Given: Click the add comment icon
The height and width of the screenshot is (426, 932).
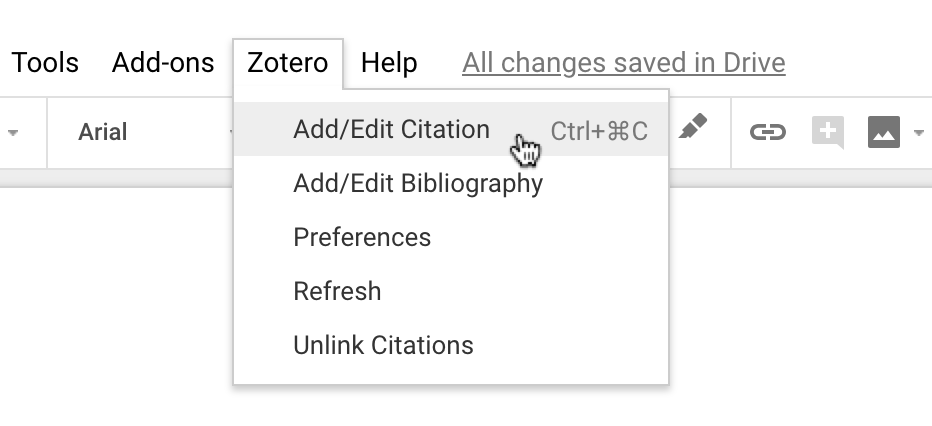Looking at the screenshot, I should pos(828,132).
